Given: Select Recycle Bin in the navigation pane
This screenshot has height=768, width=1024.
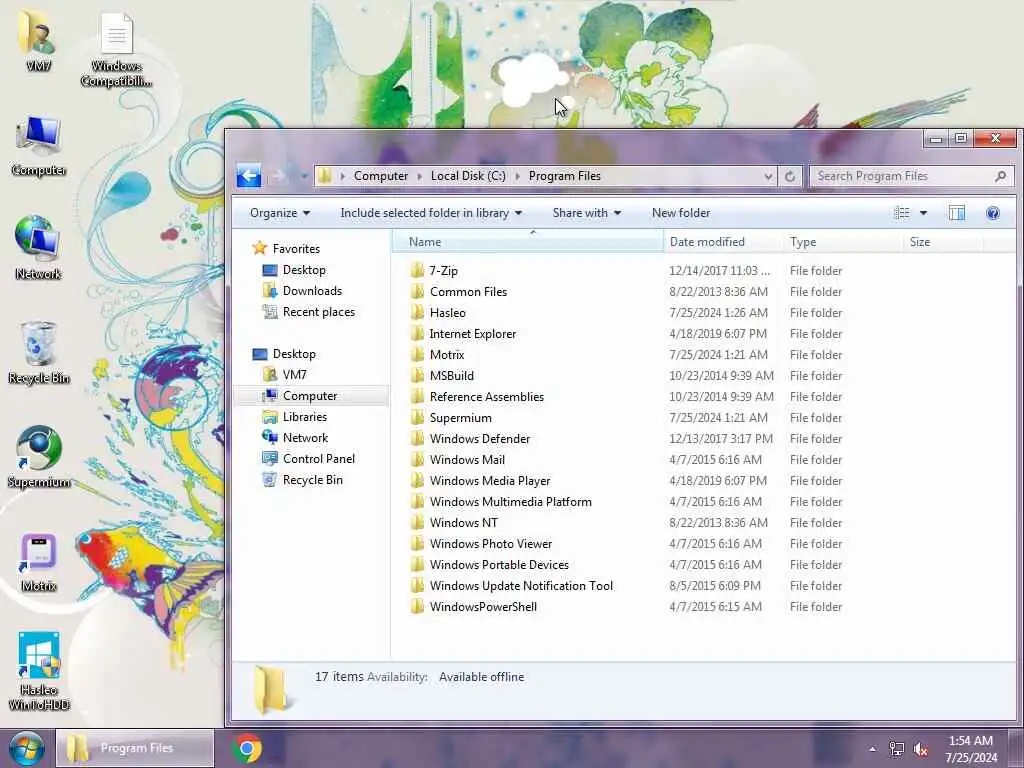Looking at the screenshot, I should (312, 479).
